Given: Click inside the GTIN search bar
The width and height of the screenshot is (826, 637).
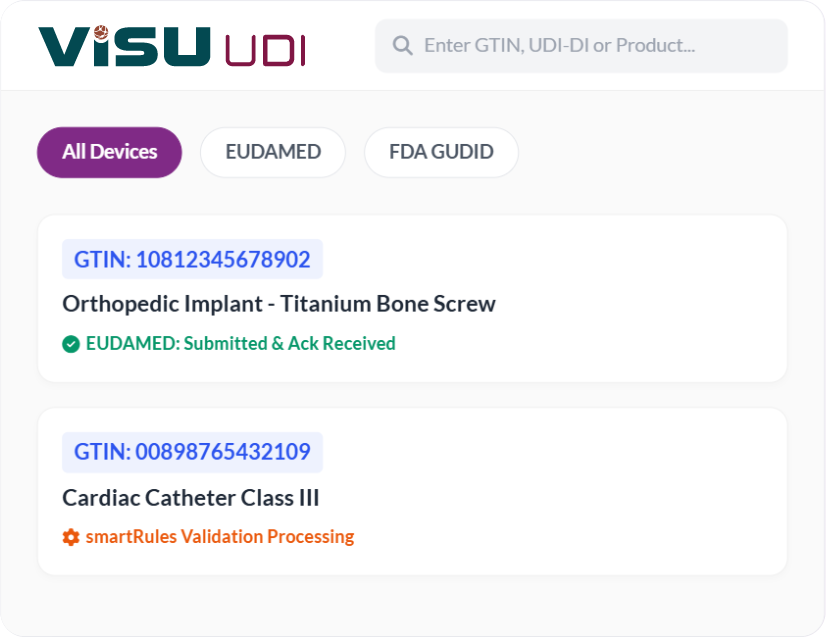Looking at the screenshot, I should 580,45.
